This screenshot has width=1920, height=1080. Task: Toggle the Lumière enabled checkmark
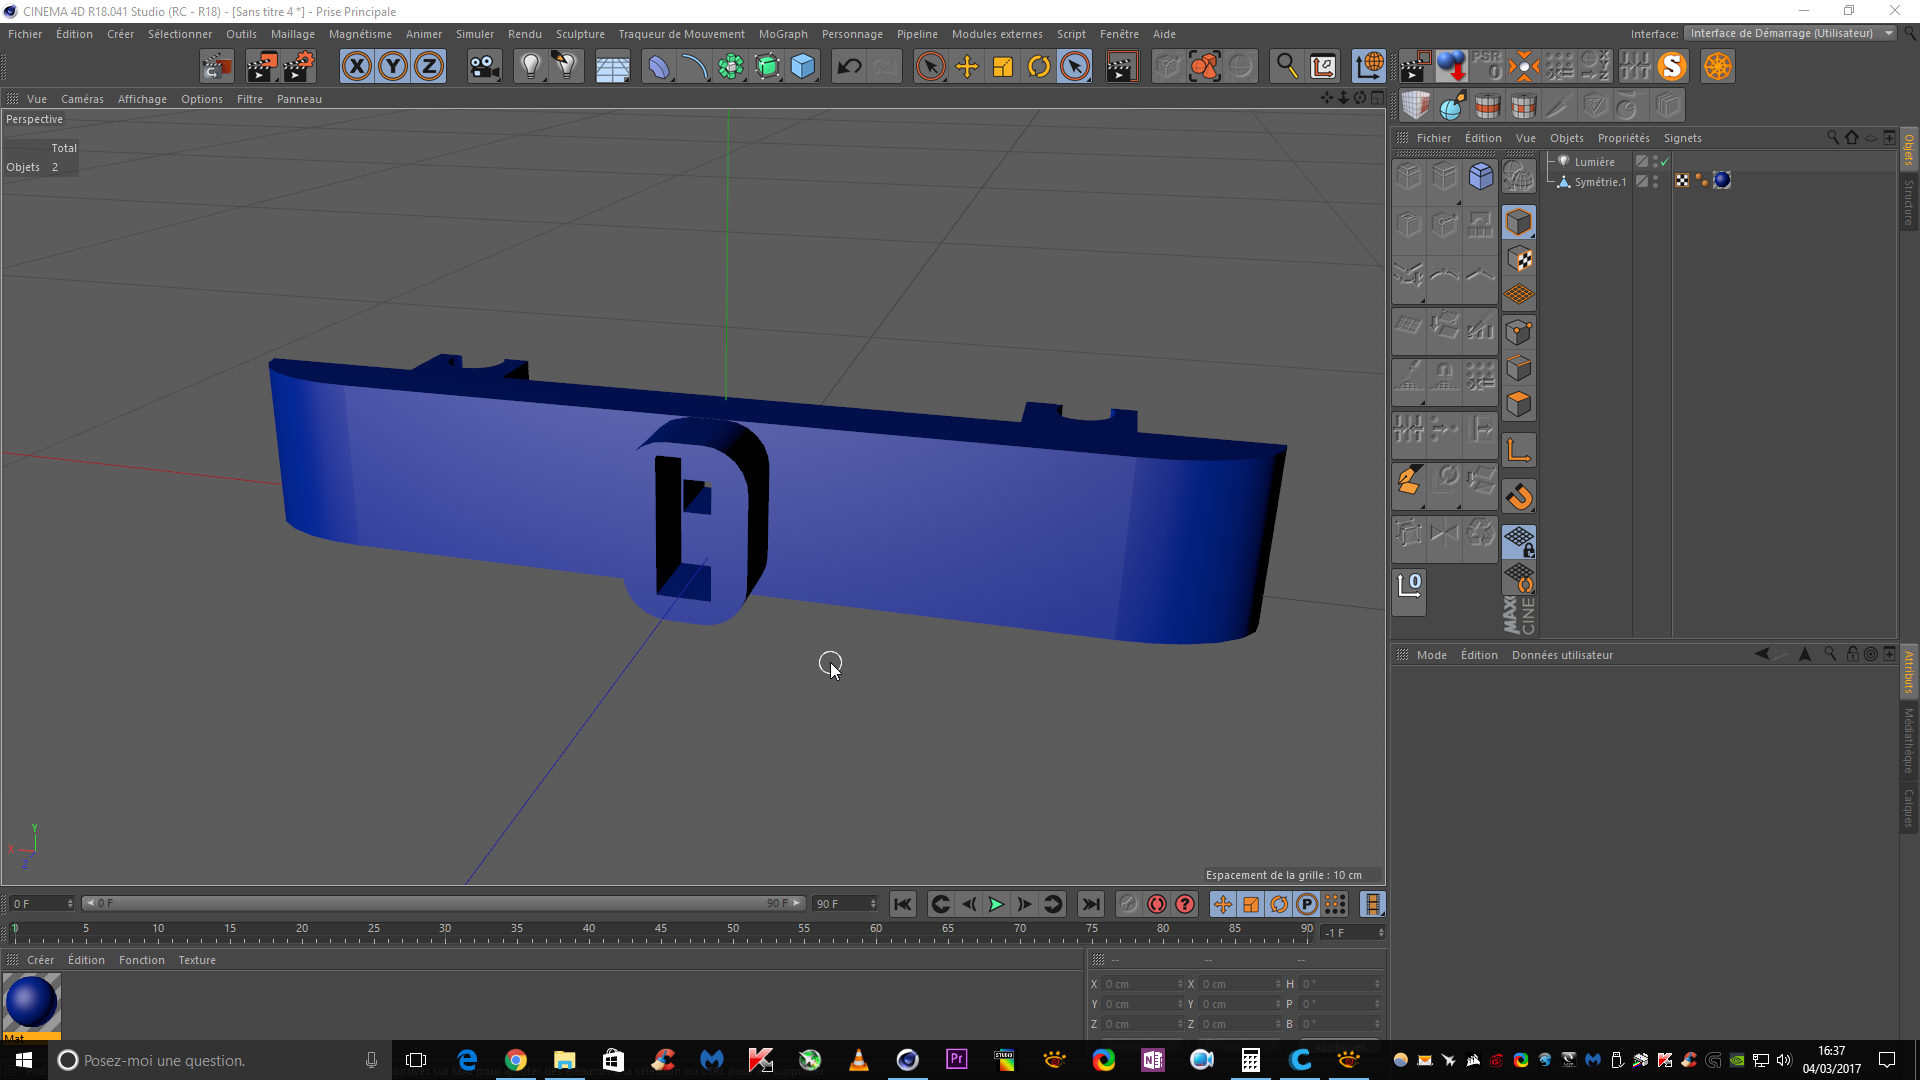[1665, 162]
